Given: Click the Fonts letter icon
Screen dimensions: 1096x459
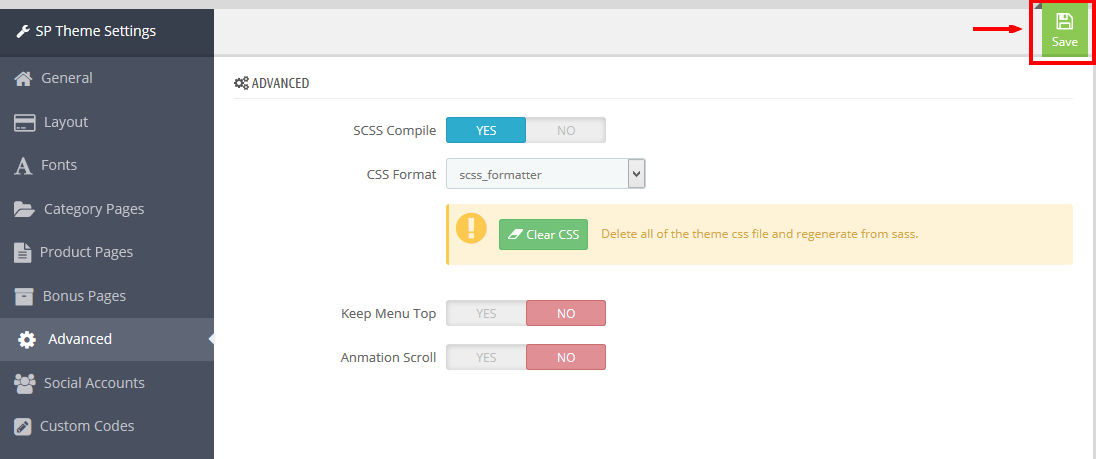Looking at the screenshot, I should [23, 166].
